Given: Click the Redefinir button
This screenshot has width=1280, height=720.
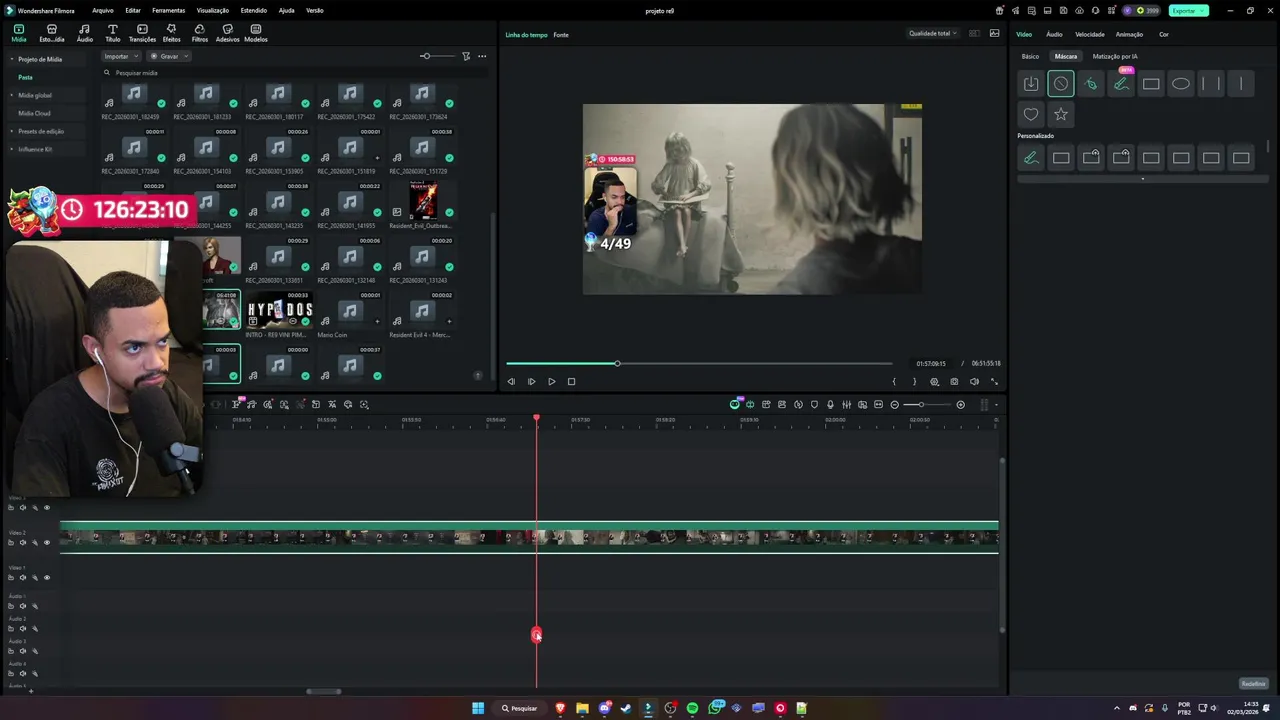Looking at the screenshot, I should (1253, 684).
